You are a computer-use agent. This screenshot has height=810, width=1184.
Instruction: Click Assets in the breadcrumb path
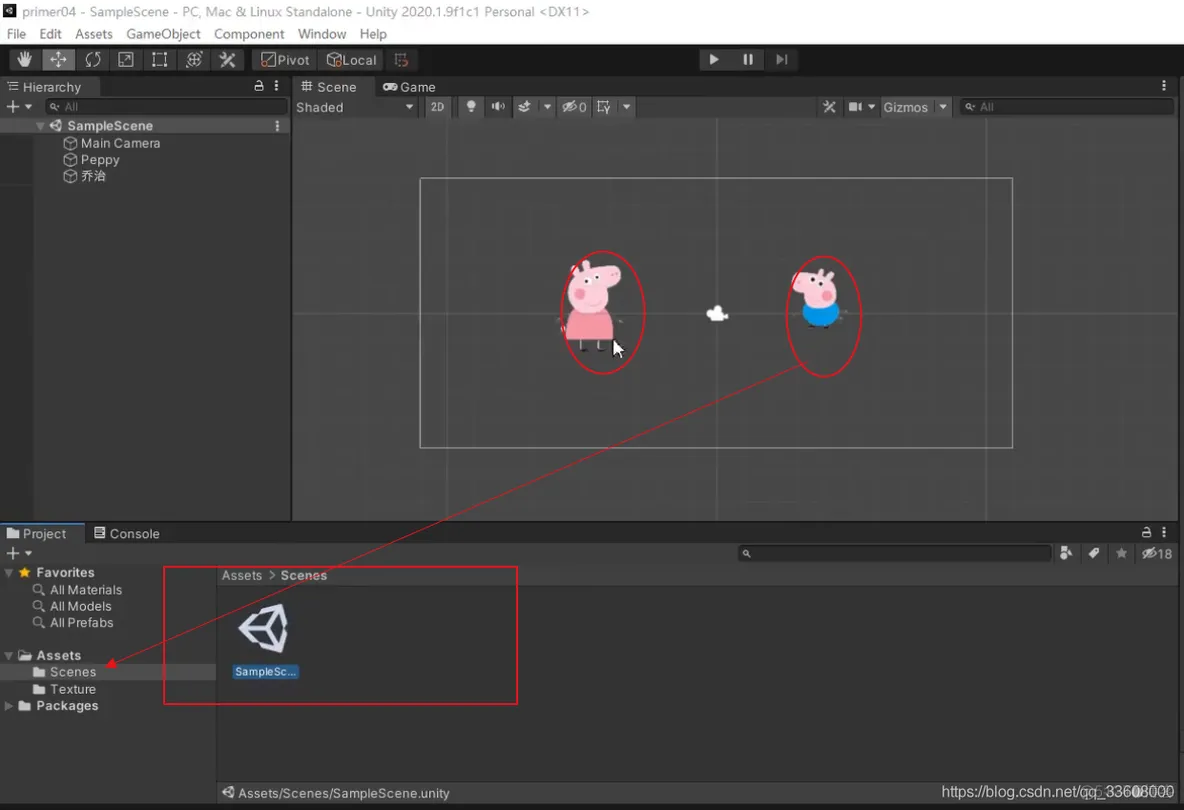pos(242,575)
